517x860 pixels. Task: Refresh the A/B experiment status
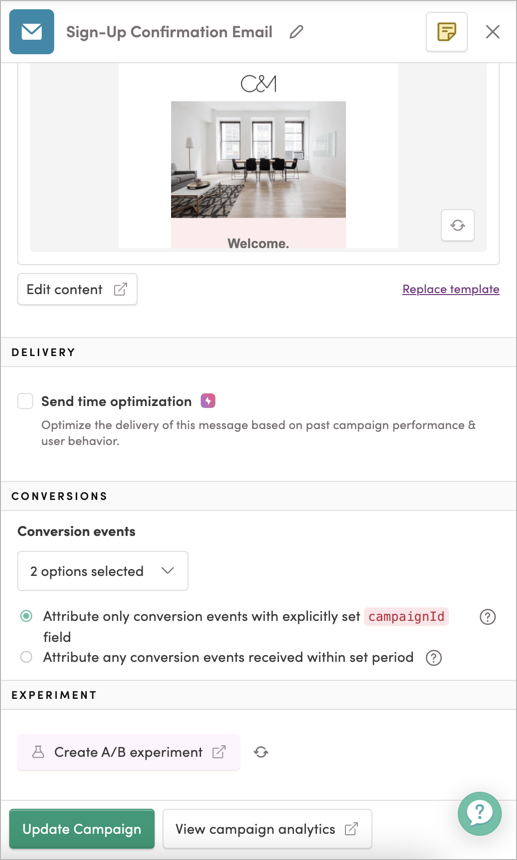click(x=261, y=752)
